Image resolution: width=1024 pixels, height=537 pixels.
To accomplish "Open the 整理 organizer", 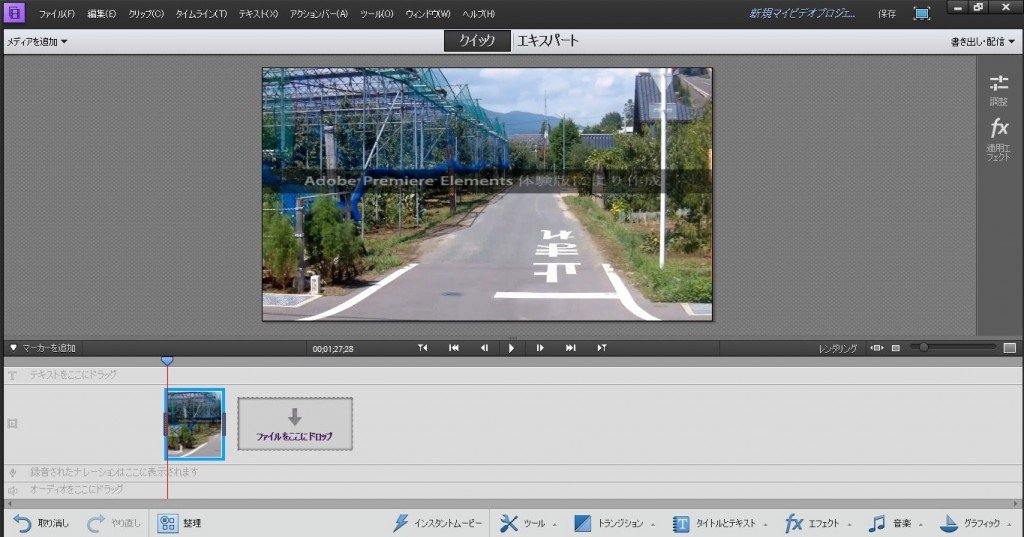I will click(180, 523).
